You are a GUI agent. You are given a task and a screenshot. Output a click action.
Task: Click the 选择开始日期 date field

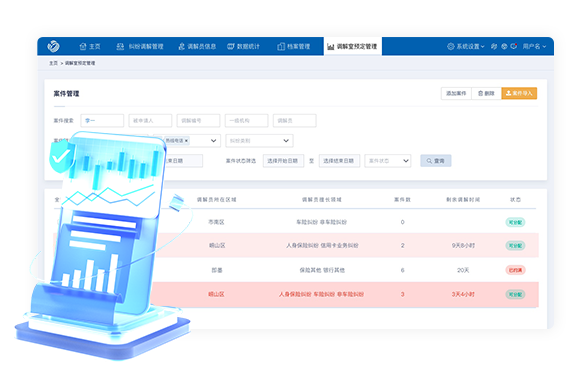point(283,161)
